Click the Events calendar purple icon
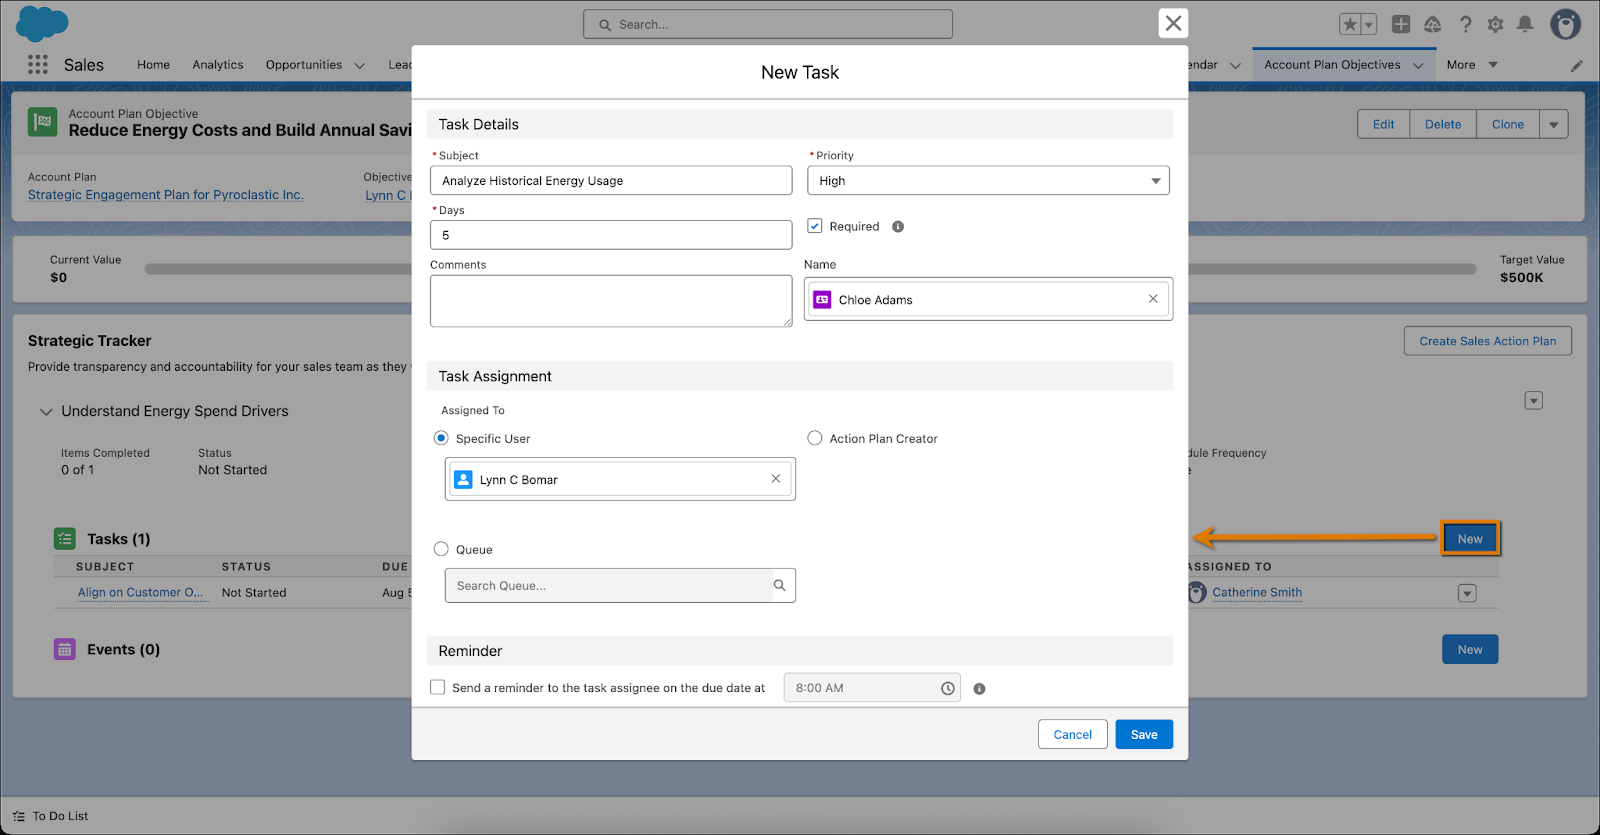 coord(65,649)
